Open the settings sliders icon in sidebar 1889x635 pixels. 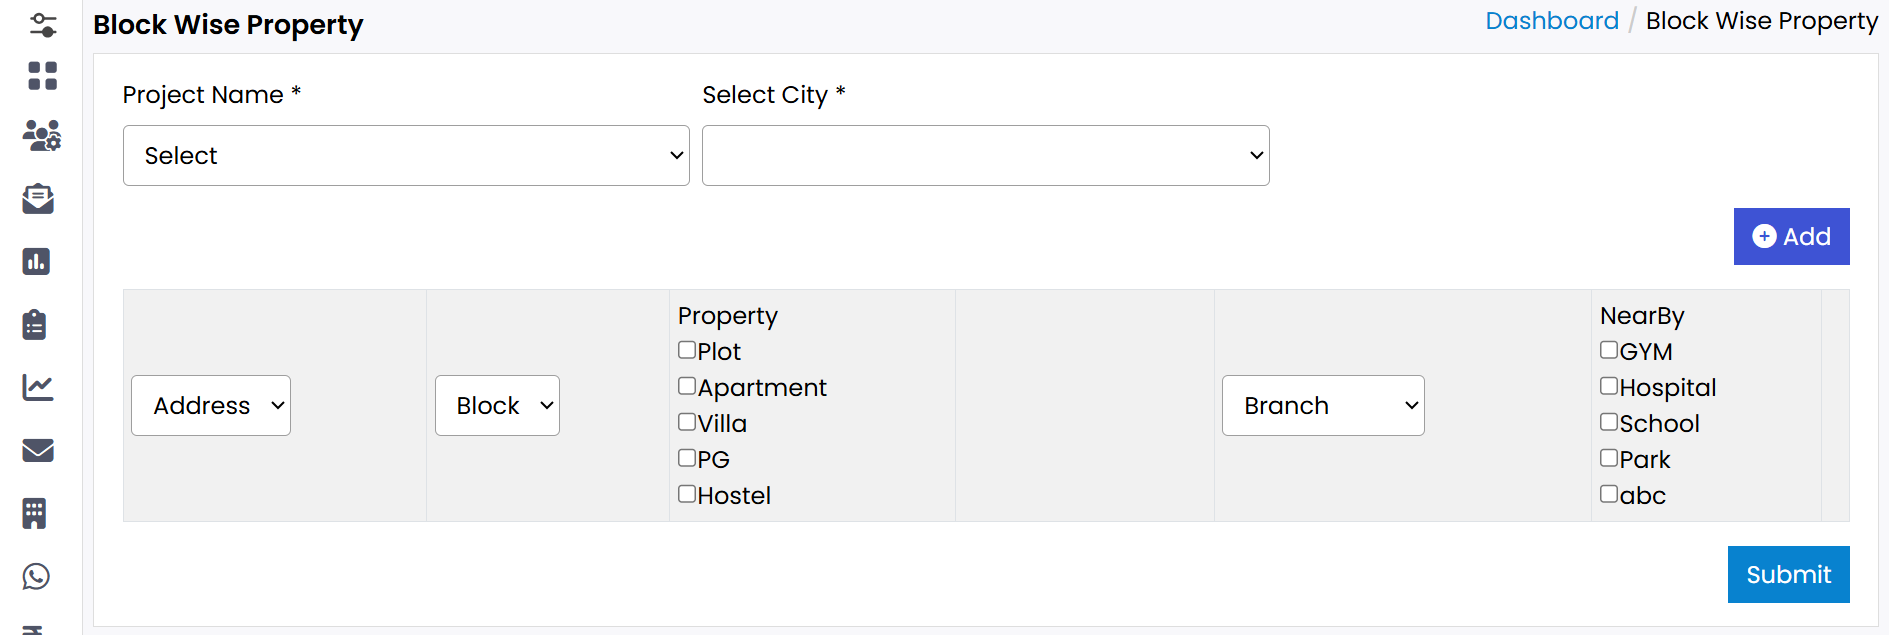coord(41,24)
